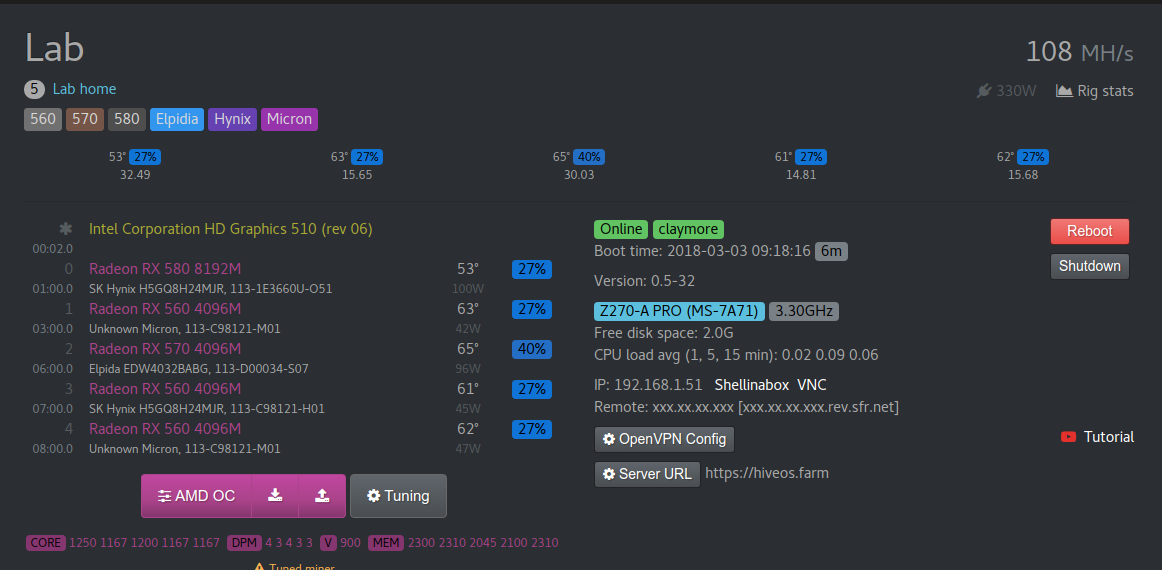Click the download icon button beside AMD OC
Viewport: 1162px width, 570px height.
click(x=275, y=496)
